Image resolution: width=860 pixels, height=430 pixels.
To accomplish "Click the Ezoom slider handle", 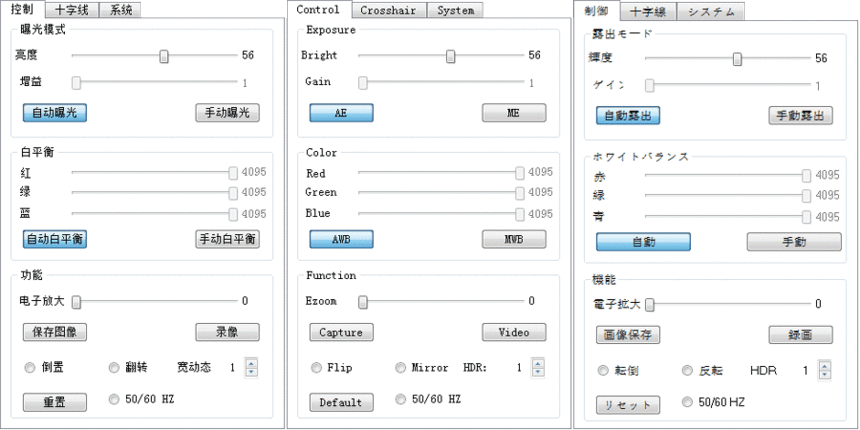I will 363,302.
